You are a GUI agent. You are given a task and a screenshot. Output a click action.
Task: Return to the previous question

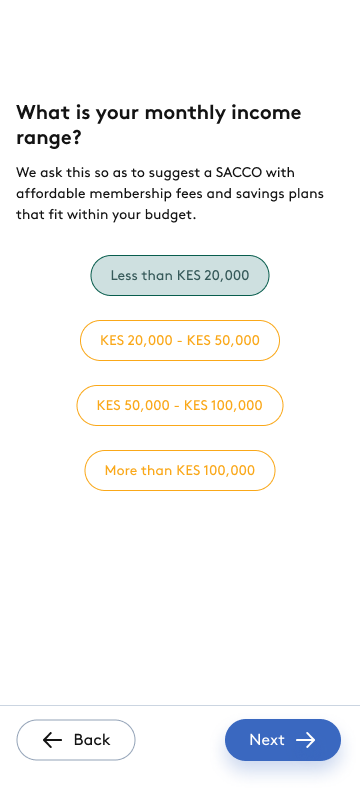click(x=76, y=740)
